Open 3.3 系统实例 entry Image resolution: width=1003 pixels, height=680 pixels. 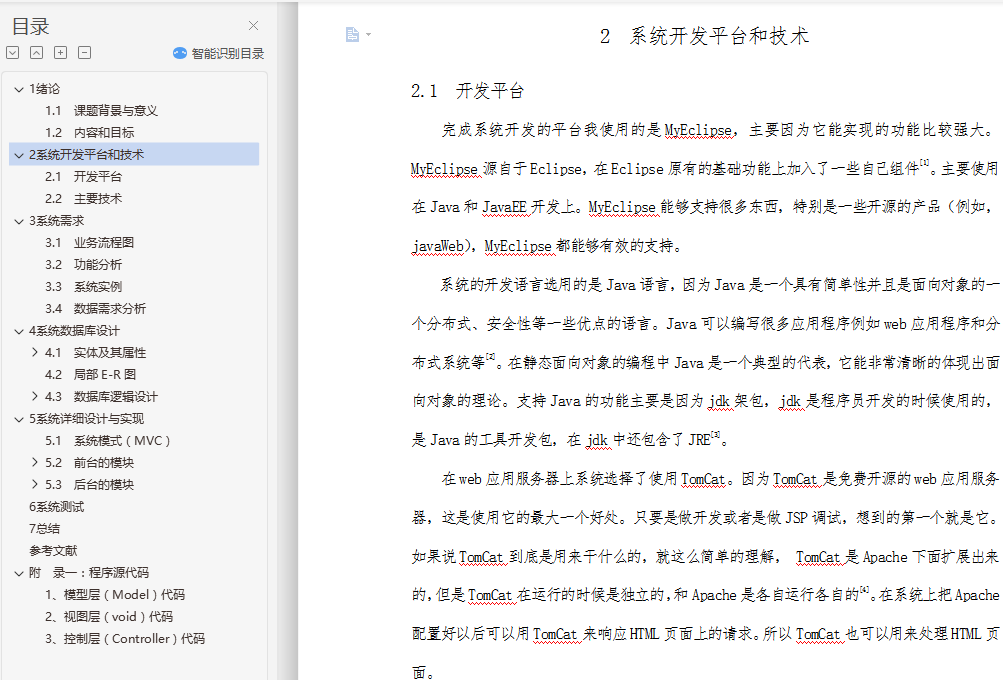[x=83, y=287]
